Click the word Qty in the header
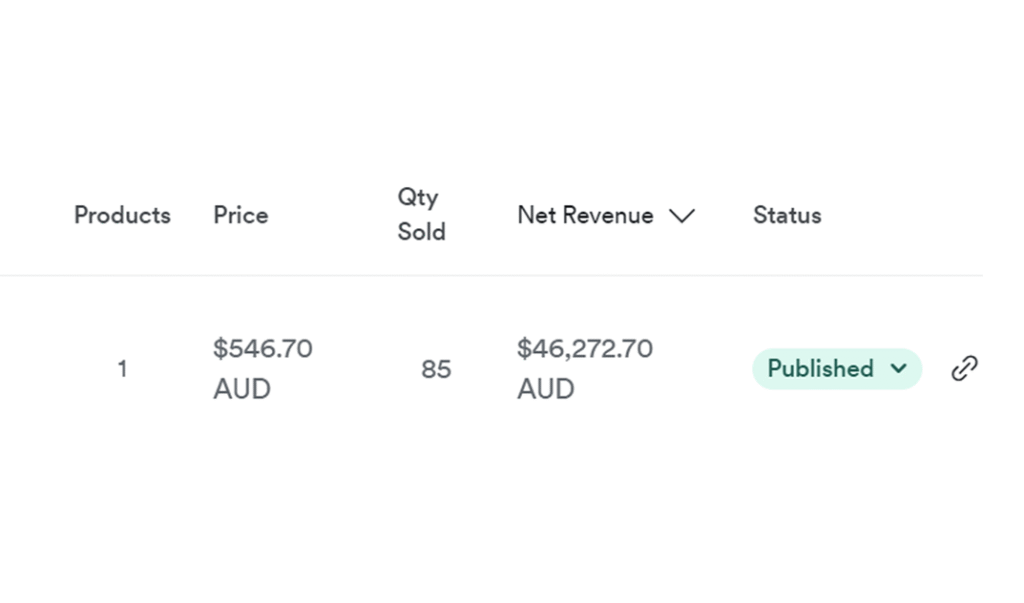Viewport: 1024px width, 603px height. [x=417, y=197]
